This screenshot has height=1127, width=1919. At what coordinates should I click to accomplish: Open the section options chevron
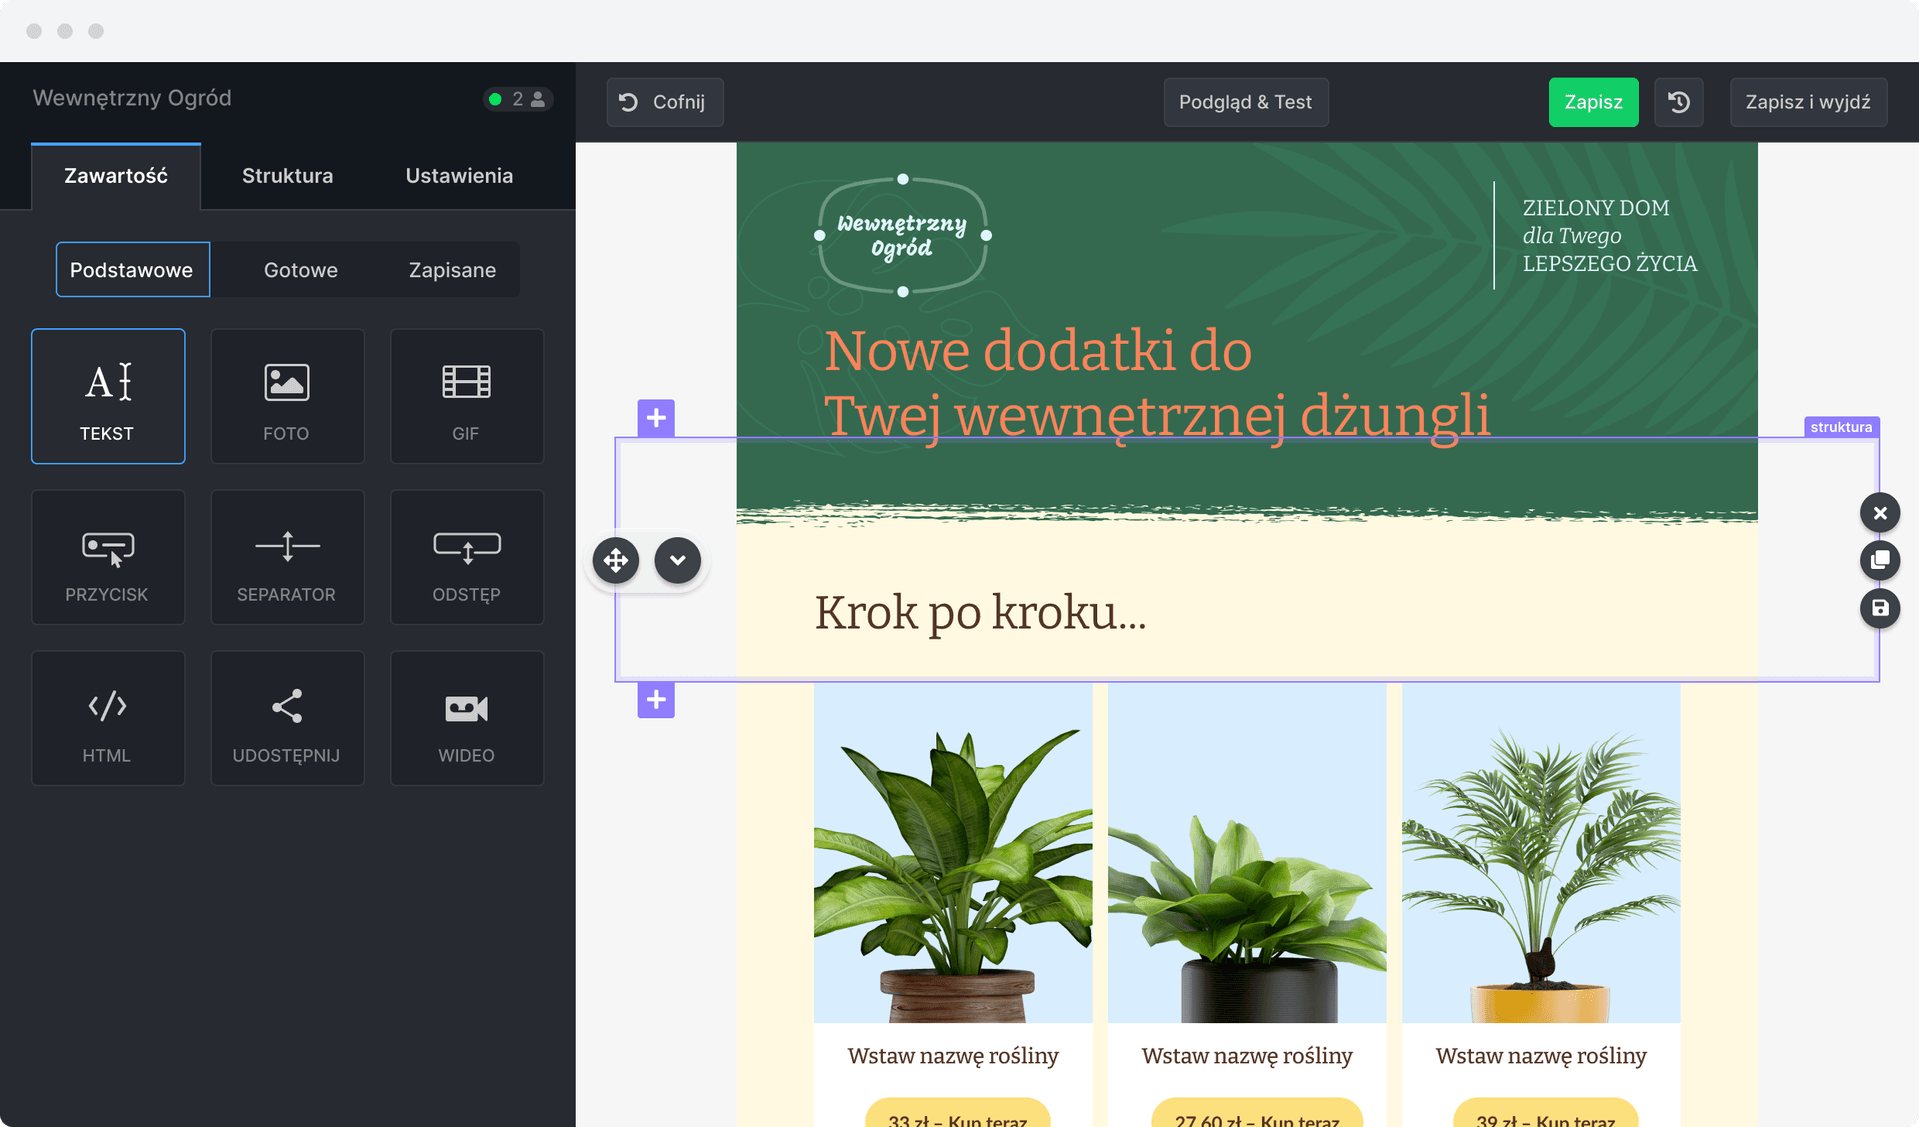tap(678, 560)
